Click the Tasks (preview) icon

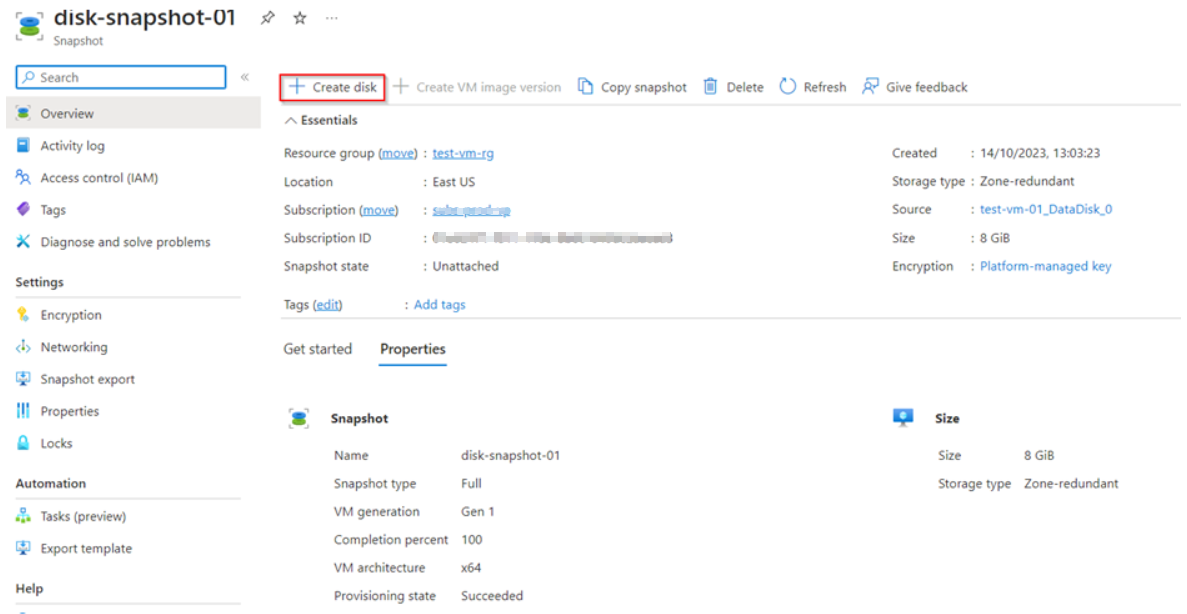(x=23, y=516)
